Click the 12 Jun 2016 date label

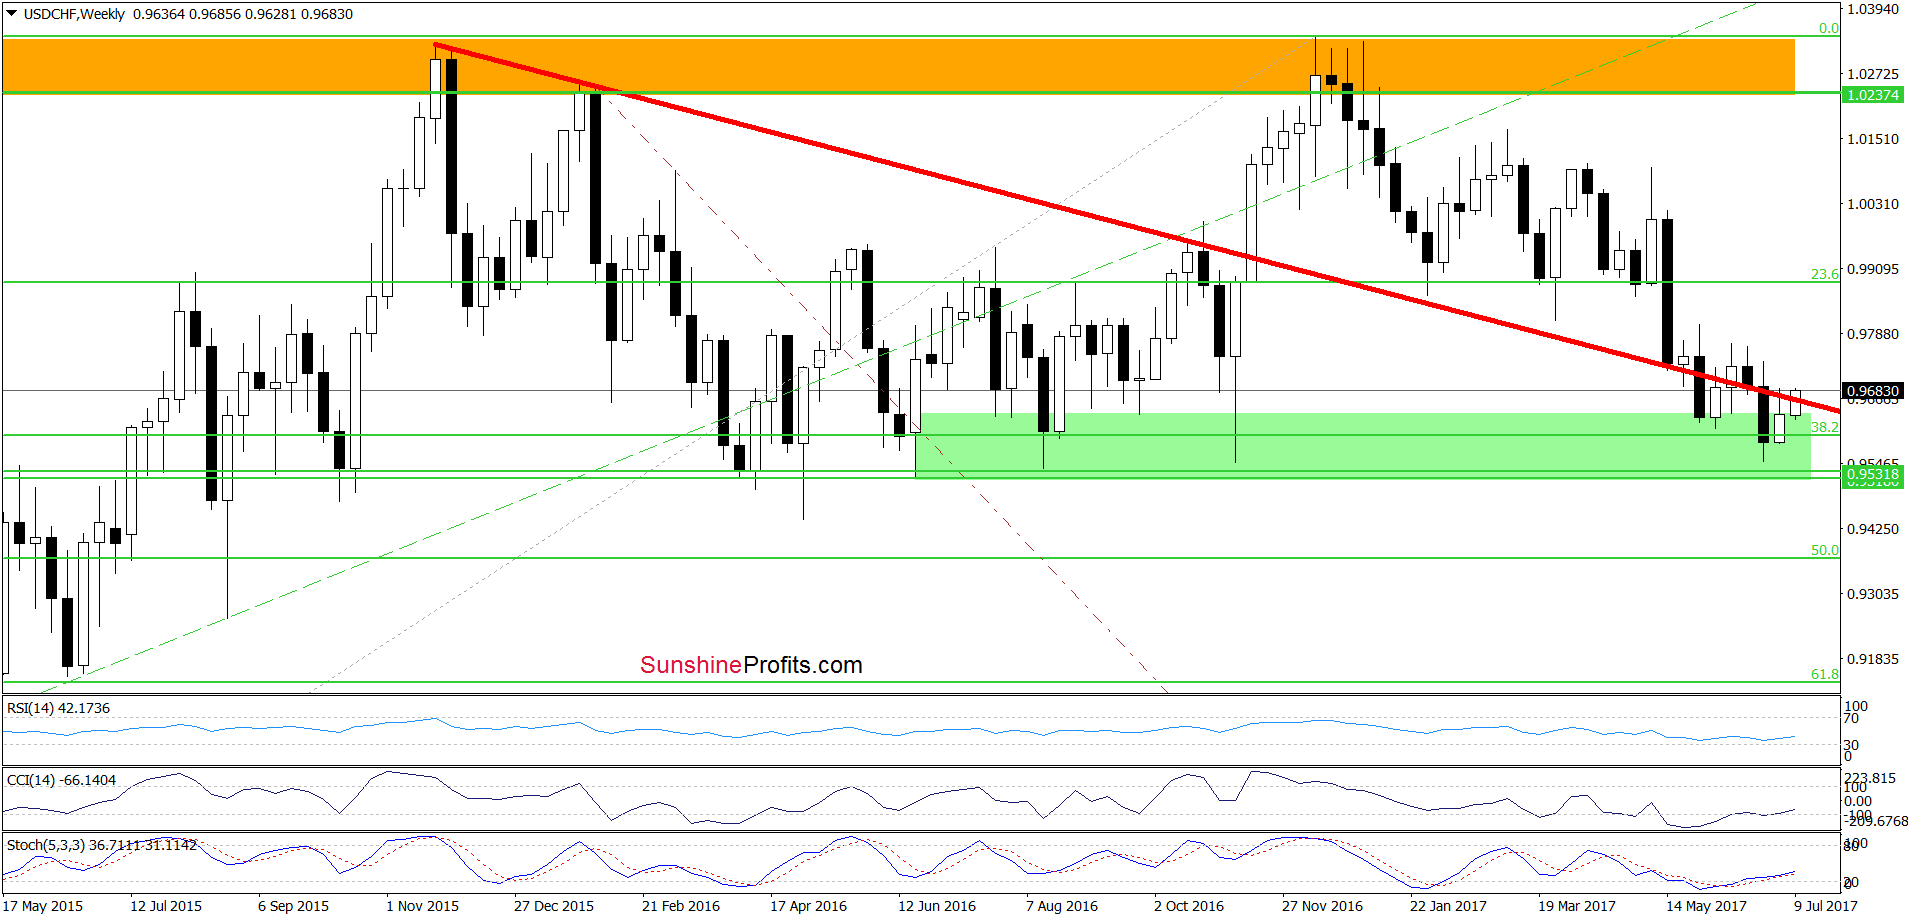937,906
